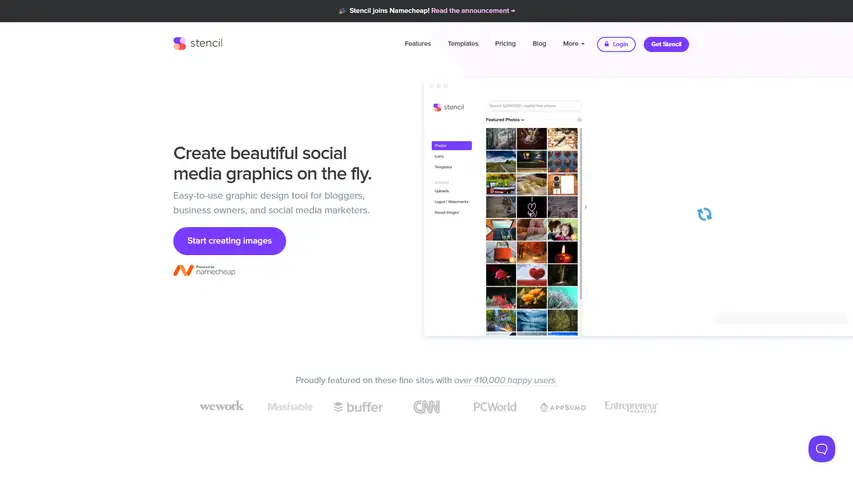
Task: Select the country road landscape thumbnail
Action: click(500, 162)
